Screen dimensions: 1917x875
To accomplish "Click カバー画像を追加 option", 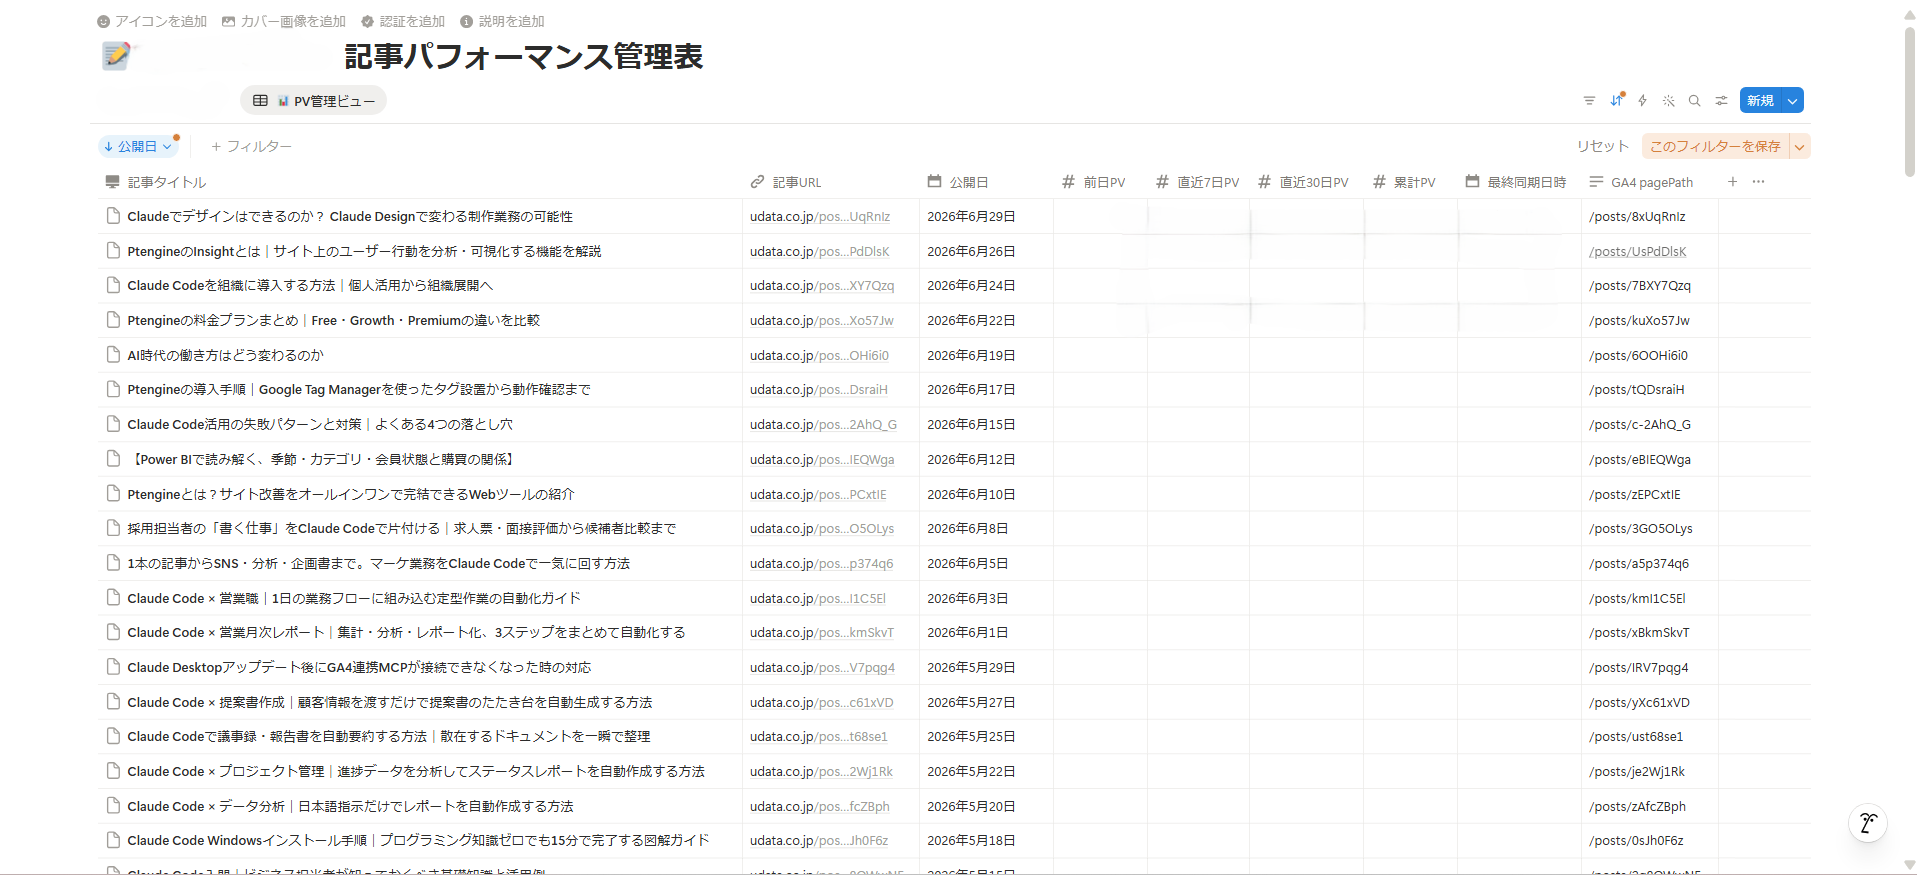I will tap(284, 21).
